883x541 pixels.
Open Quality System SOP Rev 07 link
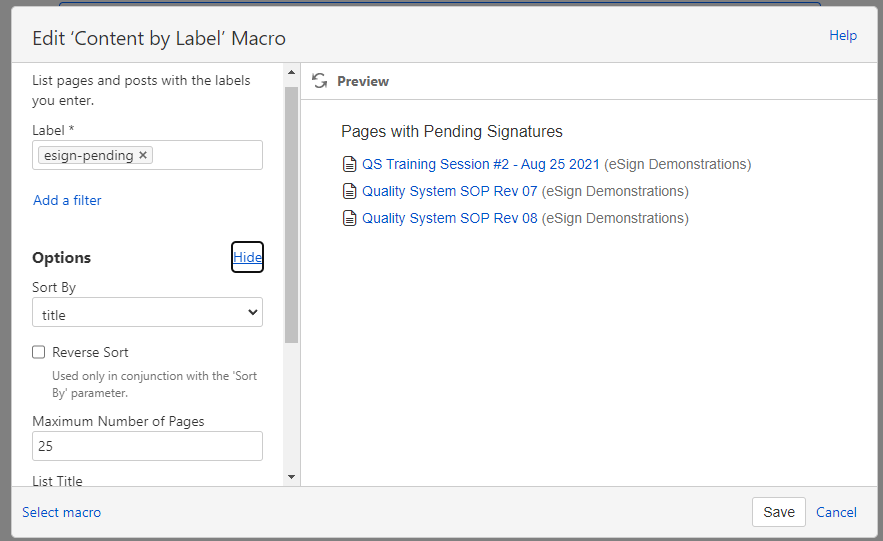(x=449, y=191)
